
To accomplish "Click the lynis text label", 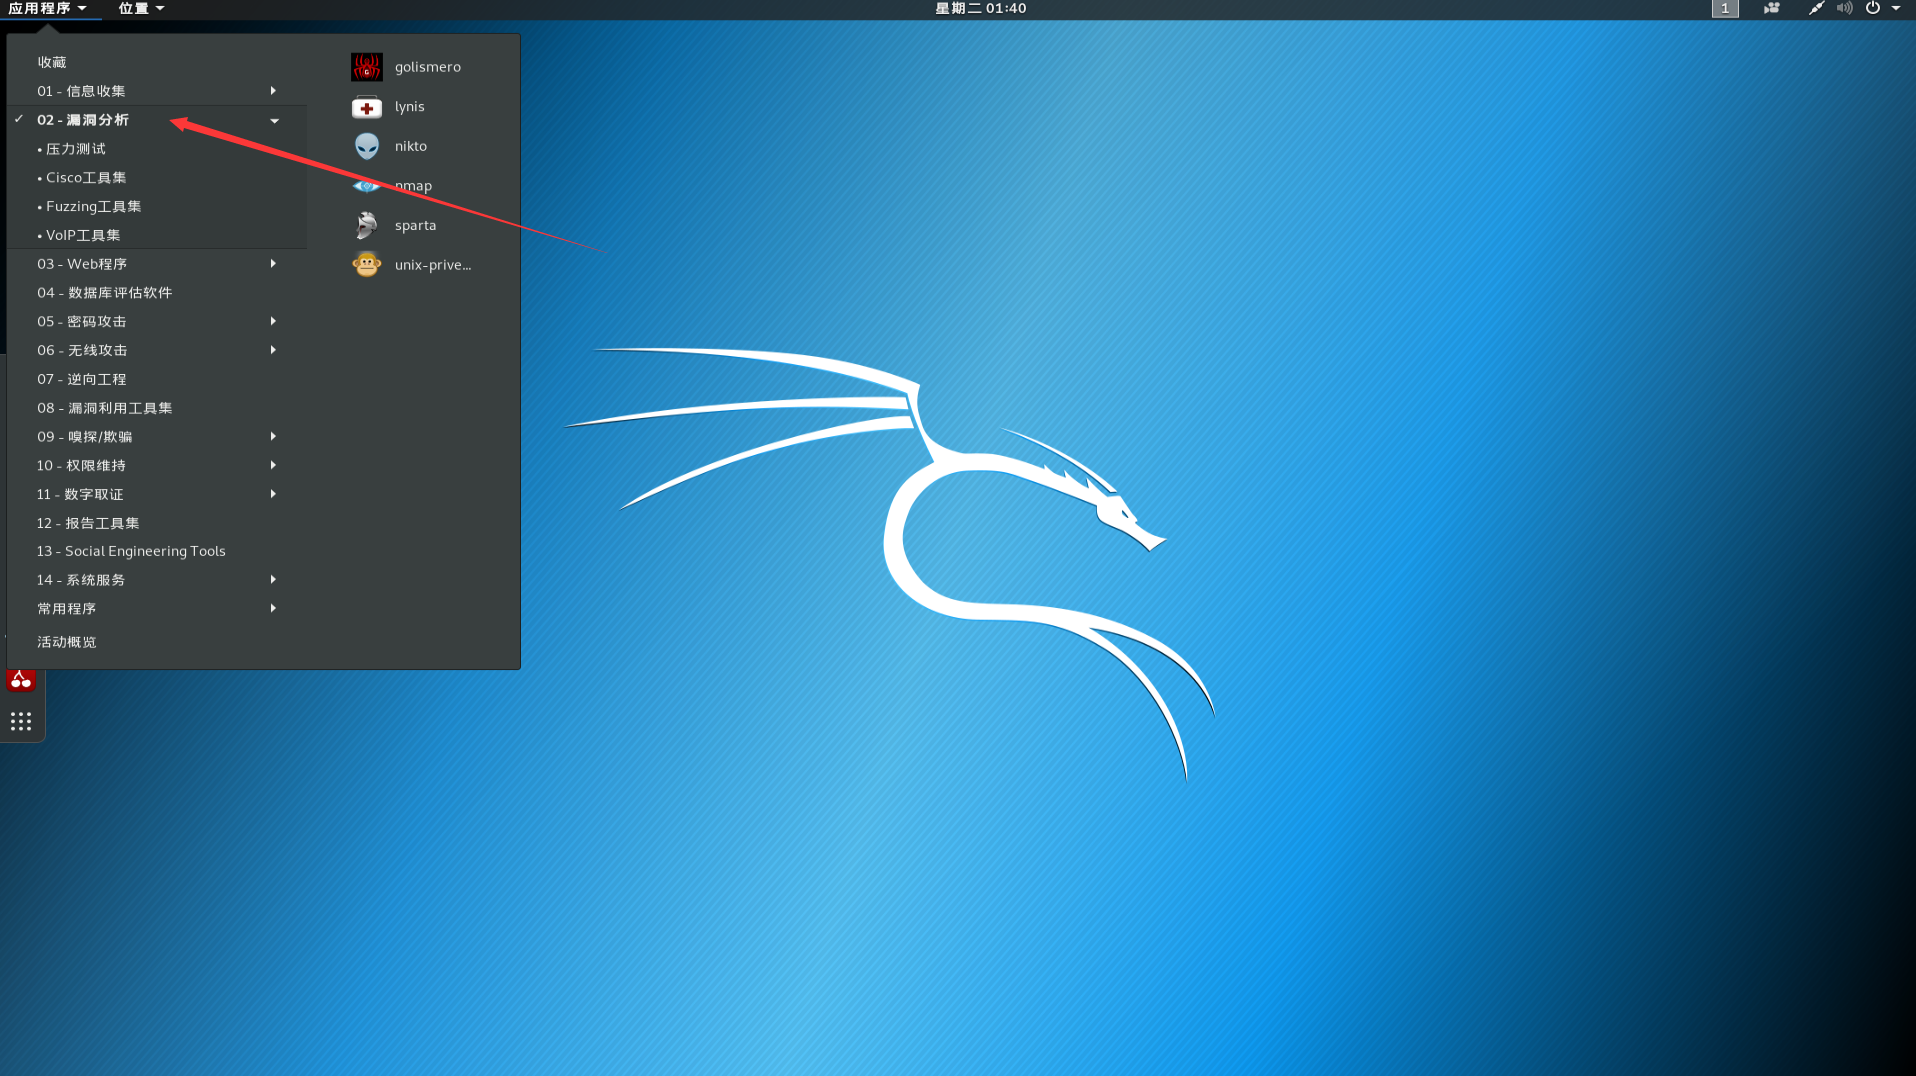I will [x=410, y=107].
